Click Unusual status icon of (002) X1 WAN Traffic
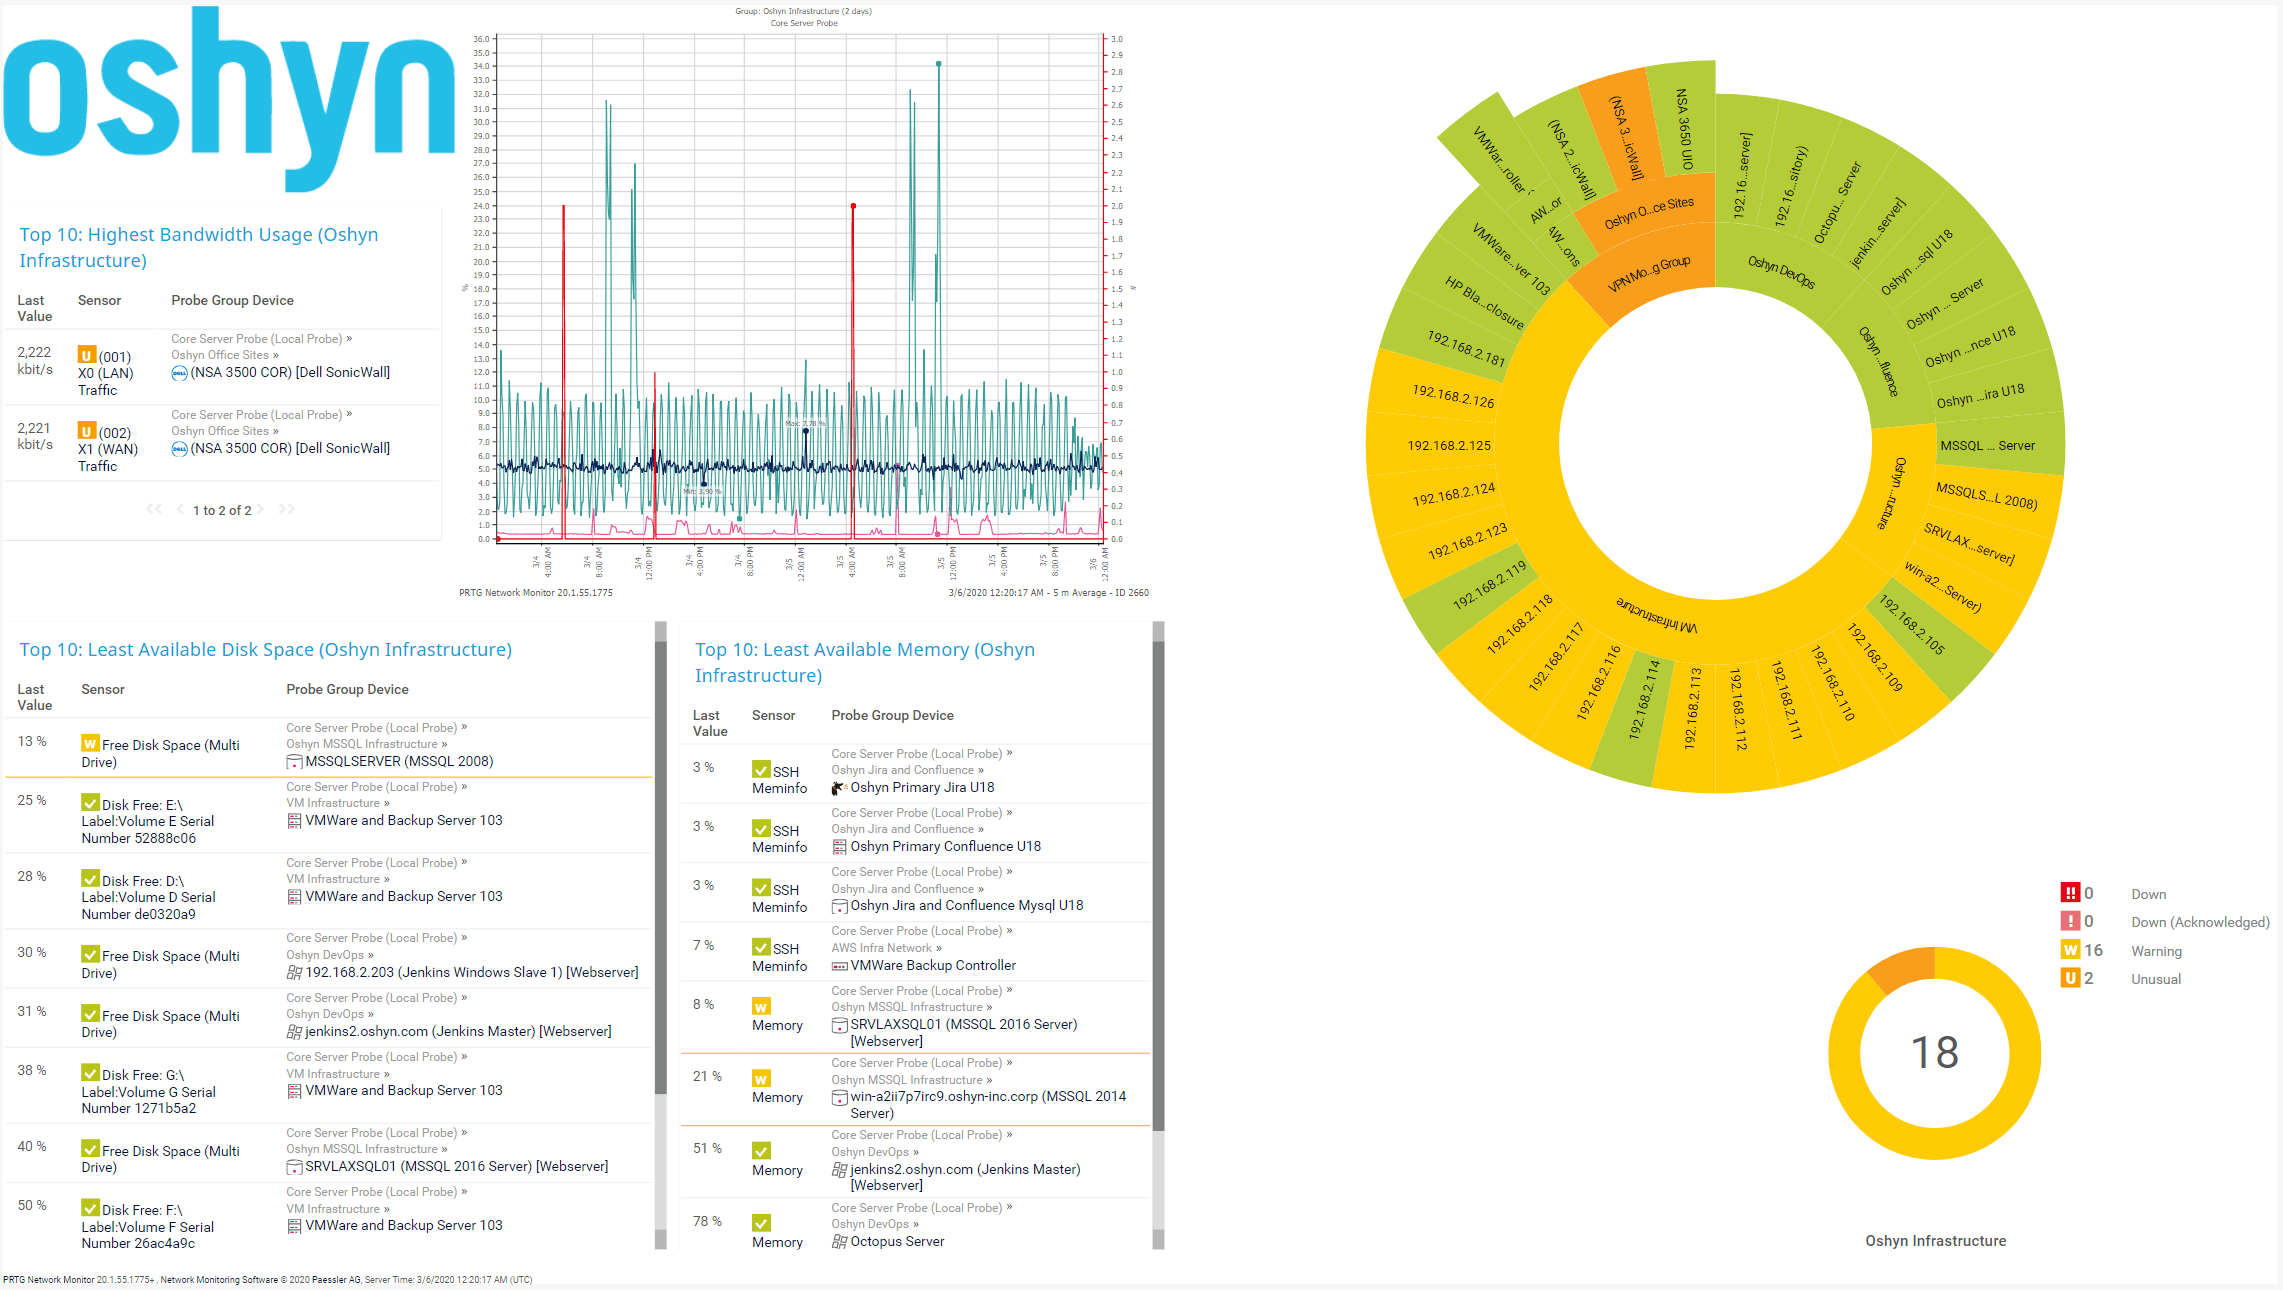The width and height of the screenshot is (2283, 1290). tap(87, 431)
